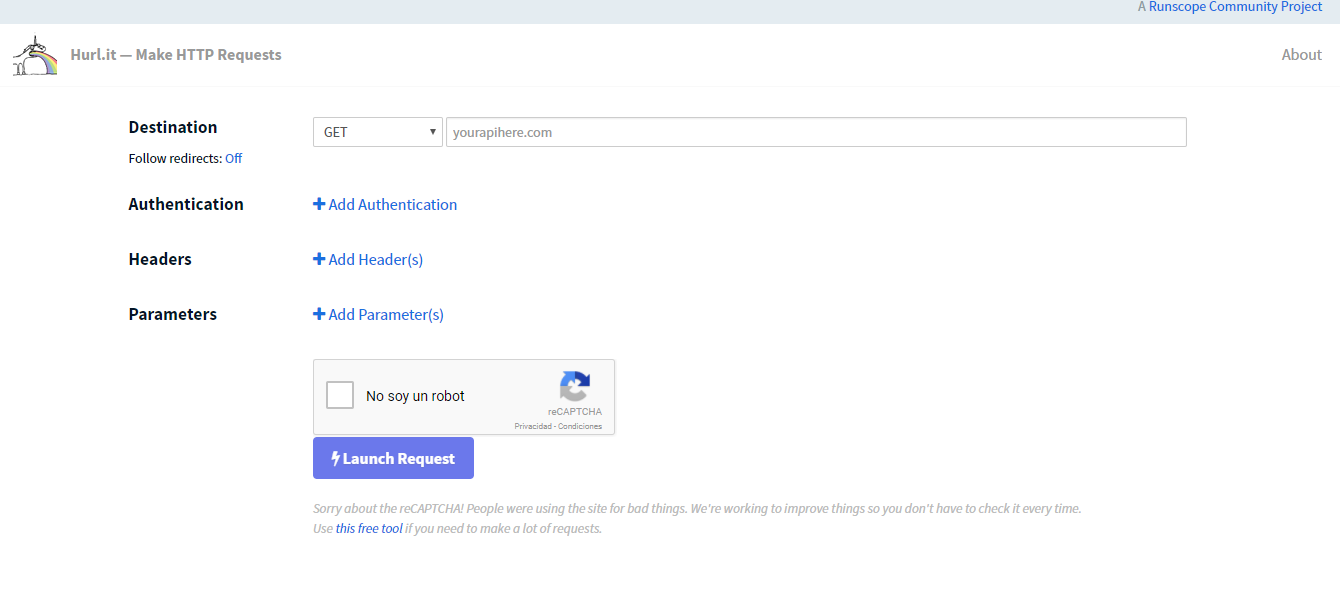This screenshot has height=606, width=1340.
Task: Open the About page
Action: coord(1301,55)
